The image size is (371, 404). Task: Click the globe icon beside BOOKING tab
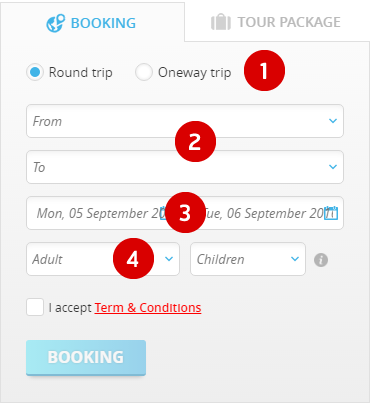click(55, 23)
